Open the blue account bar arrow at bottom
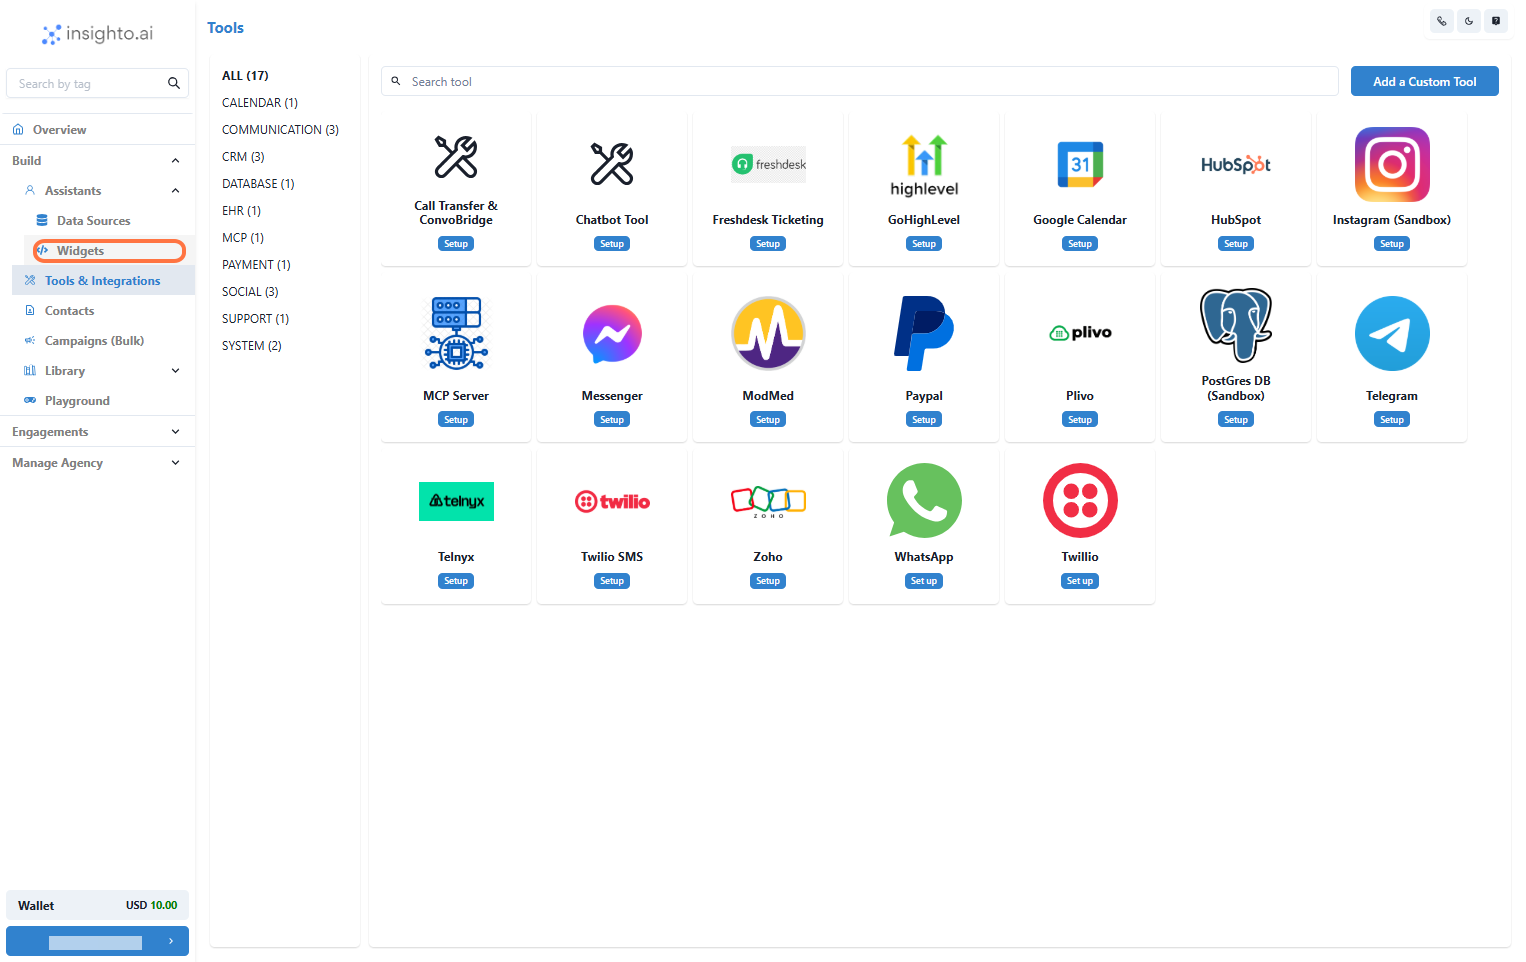 click(x=171, y=941)
